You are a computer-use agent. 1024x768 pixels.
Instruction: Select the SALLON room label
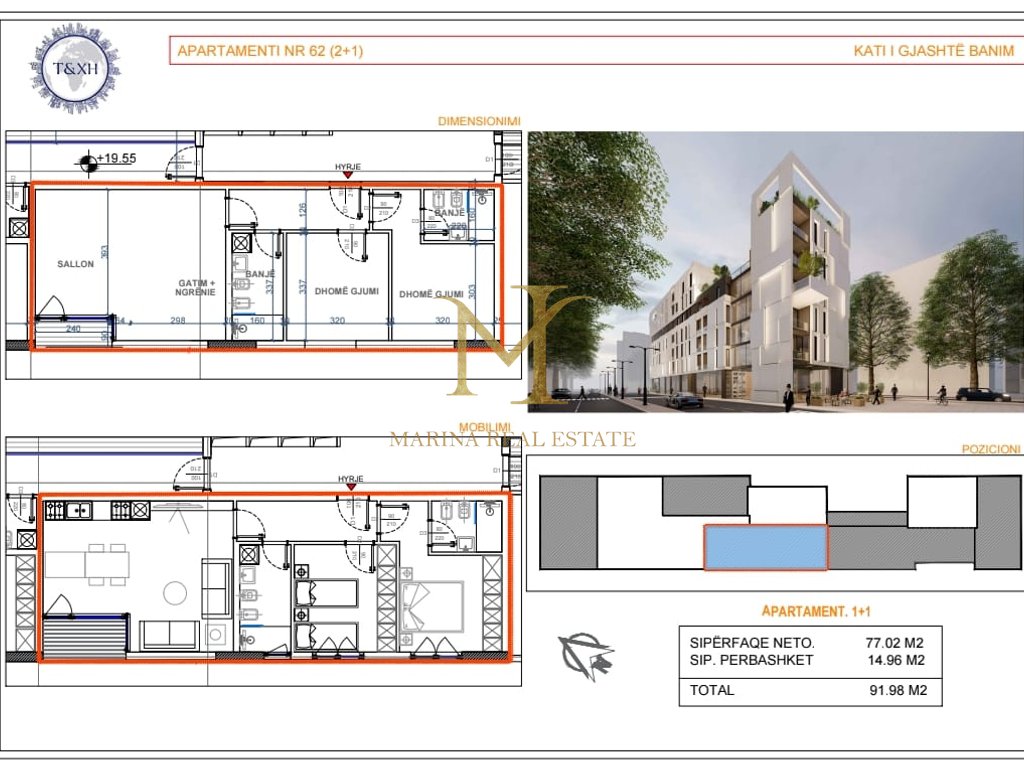76,264
